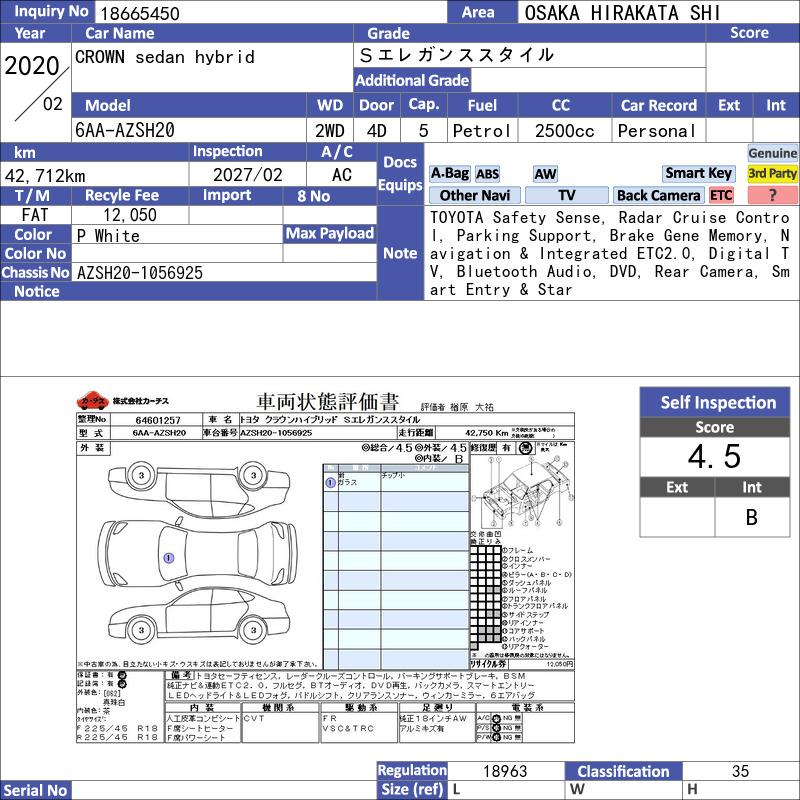Click chassis number in the Chassis No row
The width and height of the screenshot is (800, 800).
[140, 273]
